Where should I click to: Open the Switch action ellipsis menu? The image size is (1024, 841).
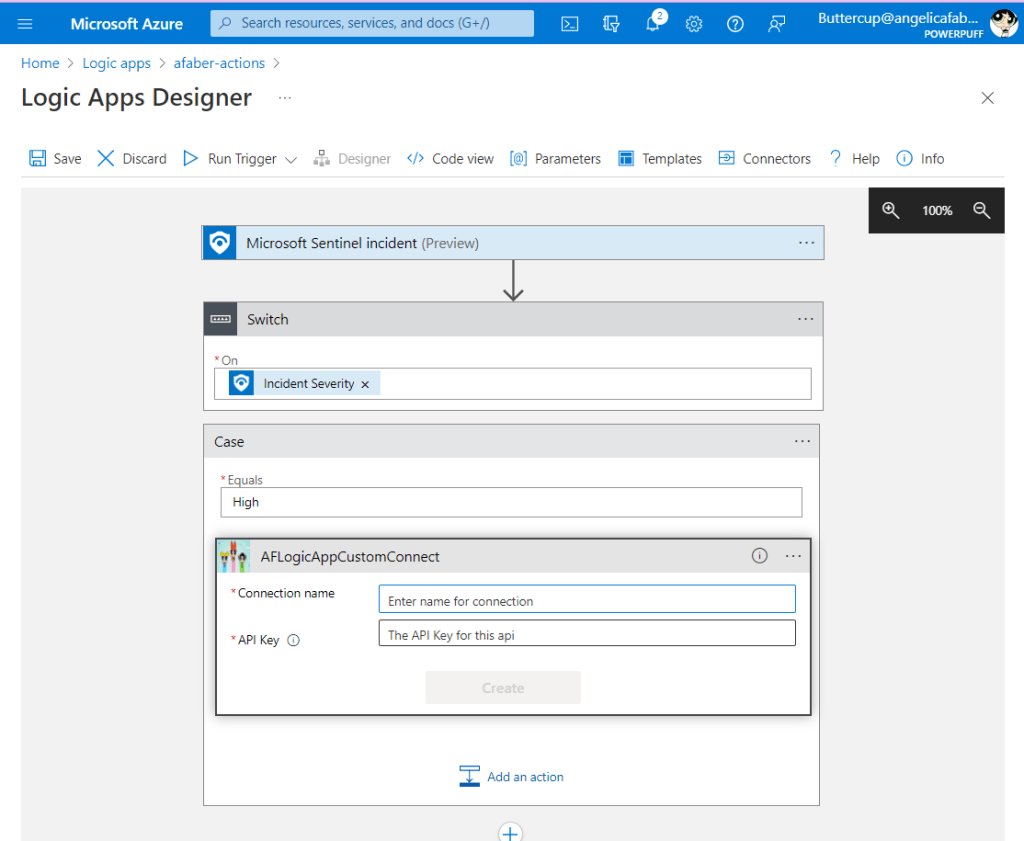(805, 319)
